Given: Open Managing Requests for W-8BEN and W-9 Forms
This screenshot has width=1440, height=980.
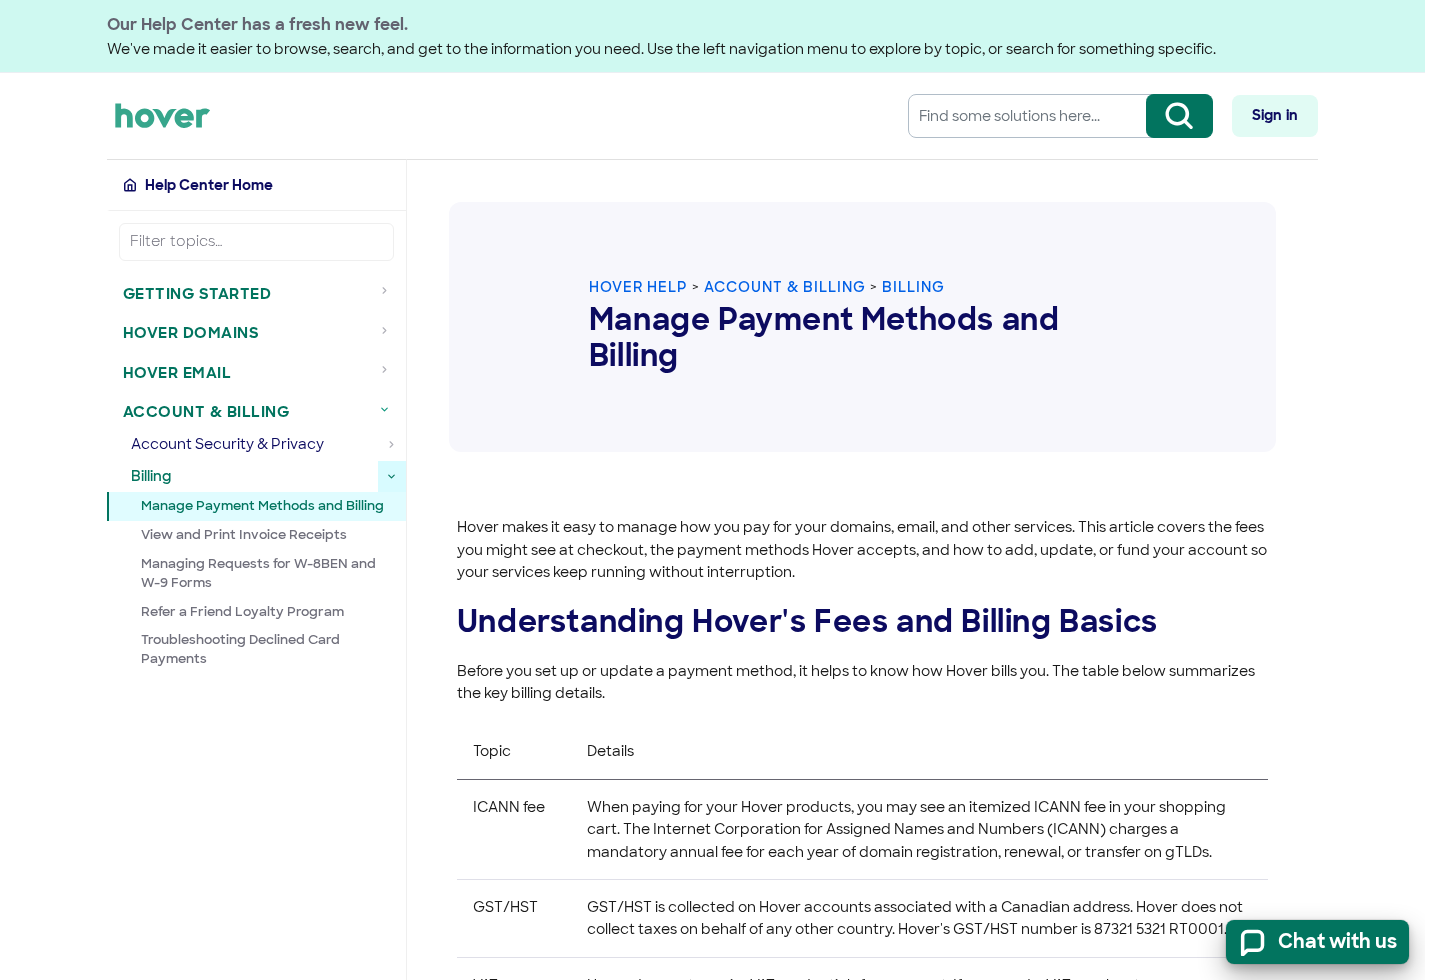Looking at the screenshot, I should 258,573.
